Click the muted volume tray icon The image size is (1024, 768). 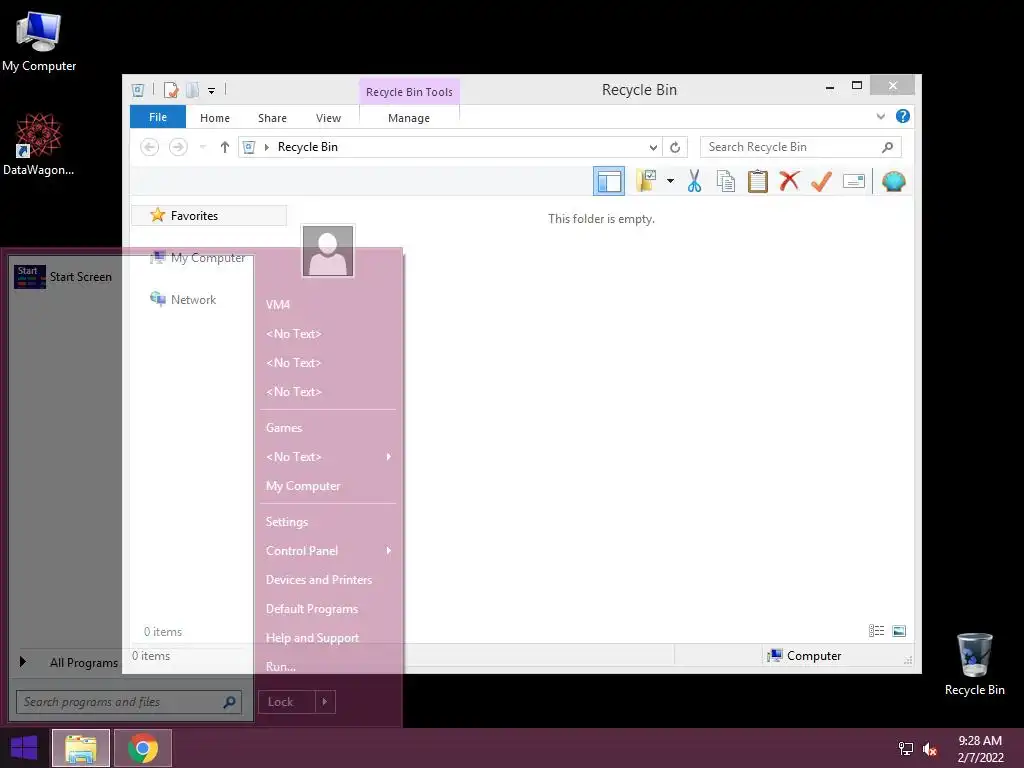[x=929, y=749]
